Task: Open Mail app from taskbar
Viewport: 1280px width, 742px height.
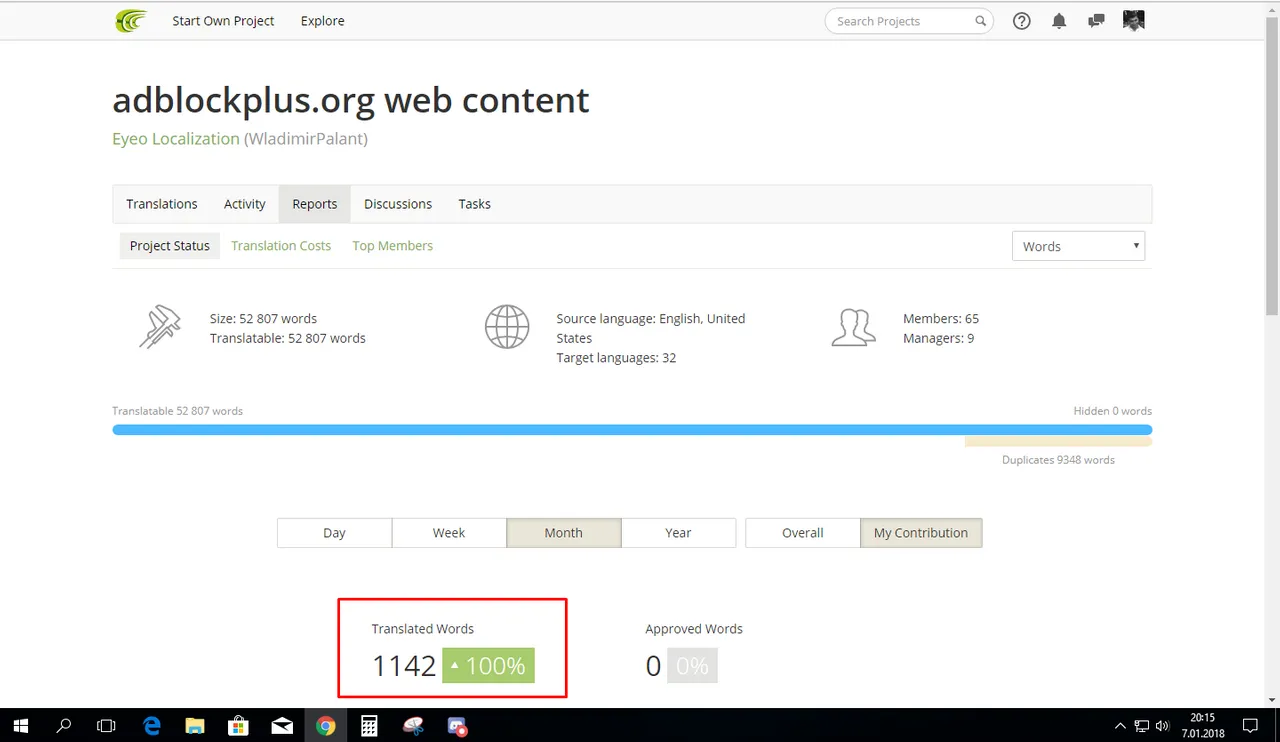Action: [x=282, y=726]
